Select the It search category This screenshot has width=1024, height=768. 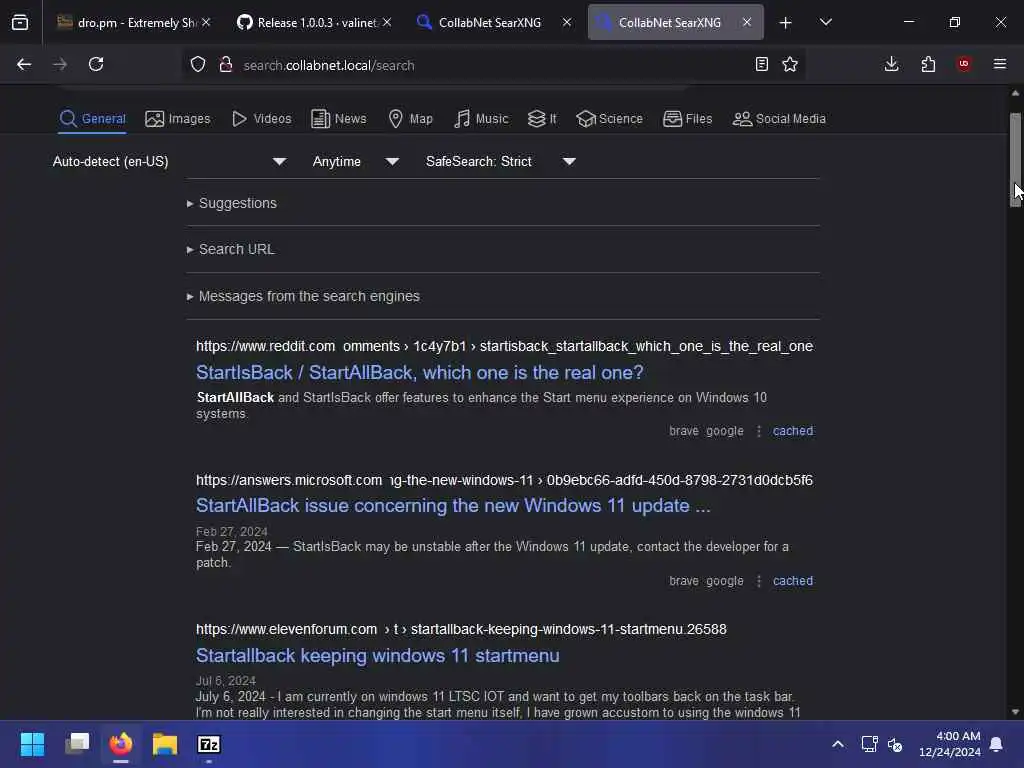pyautogui.click(x=542, y=119)
